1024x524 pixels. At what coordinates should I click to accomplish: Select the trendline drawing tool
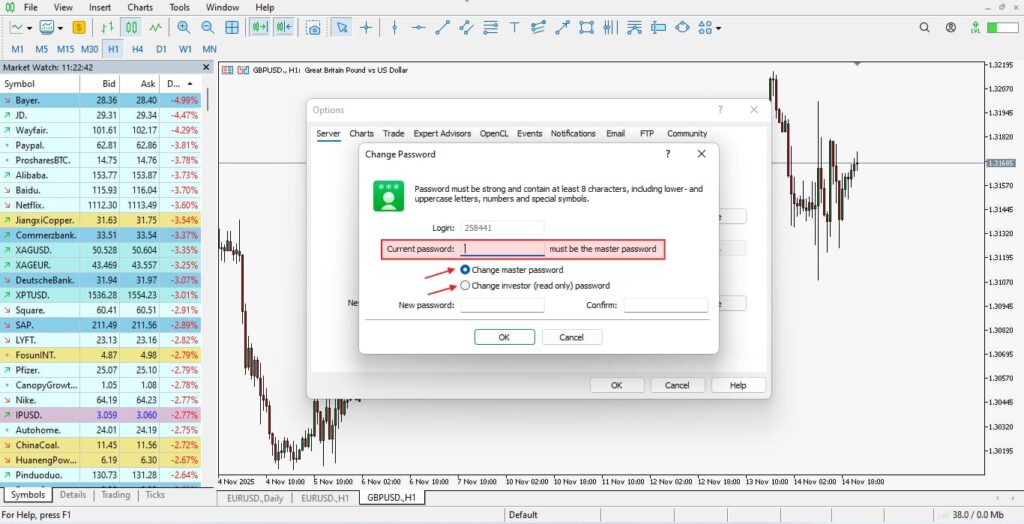(443, 27)
